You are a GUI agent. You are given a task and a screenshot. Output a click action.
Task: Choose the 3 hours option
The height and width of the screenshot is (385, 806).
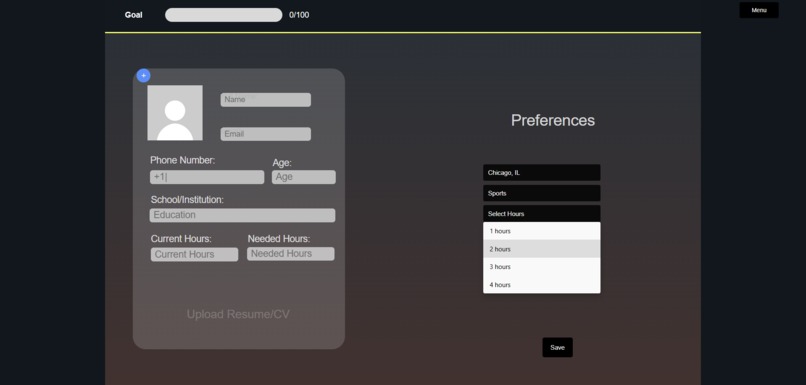pos(542,267)
